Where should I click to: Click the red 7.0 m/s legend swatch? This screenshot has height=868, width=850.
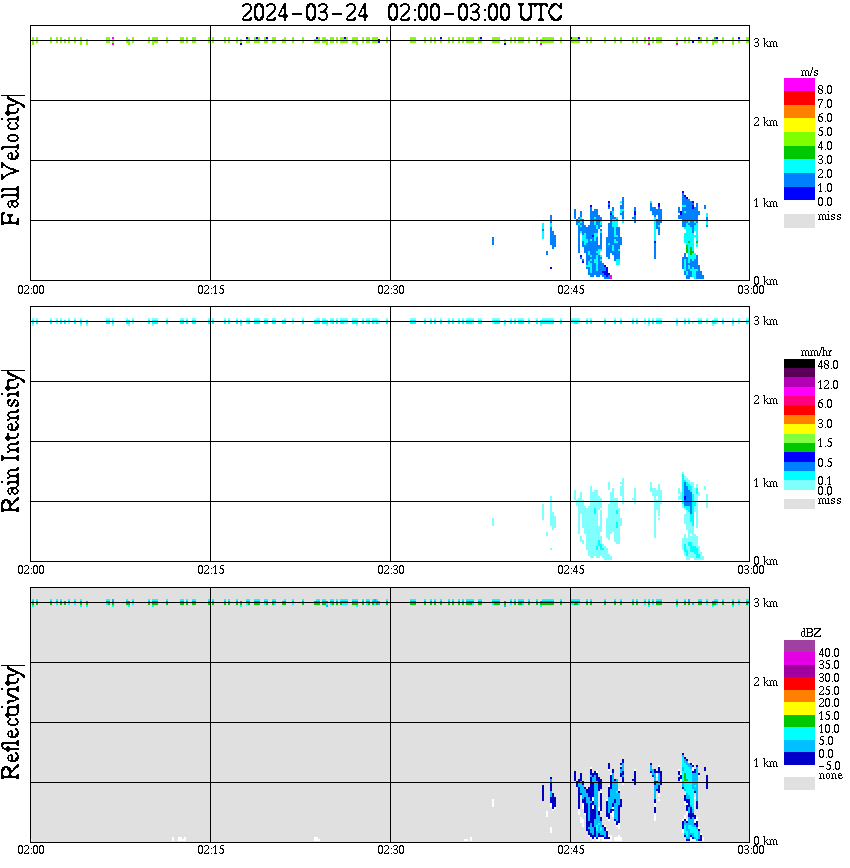coord(799,99)
